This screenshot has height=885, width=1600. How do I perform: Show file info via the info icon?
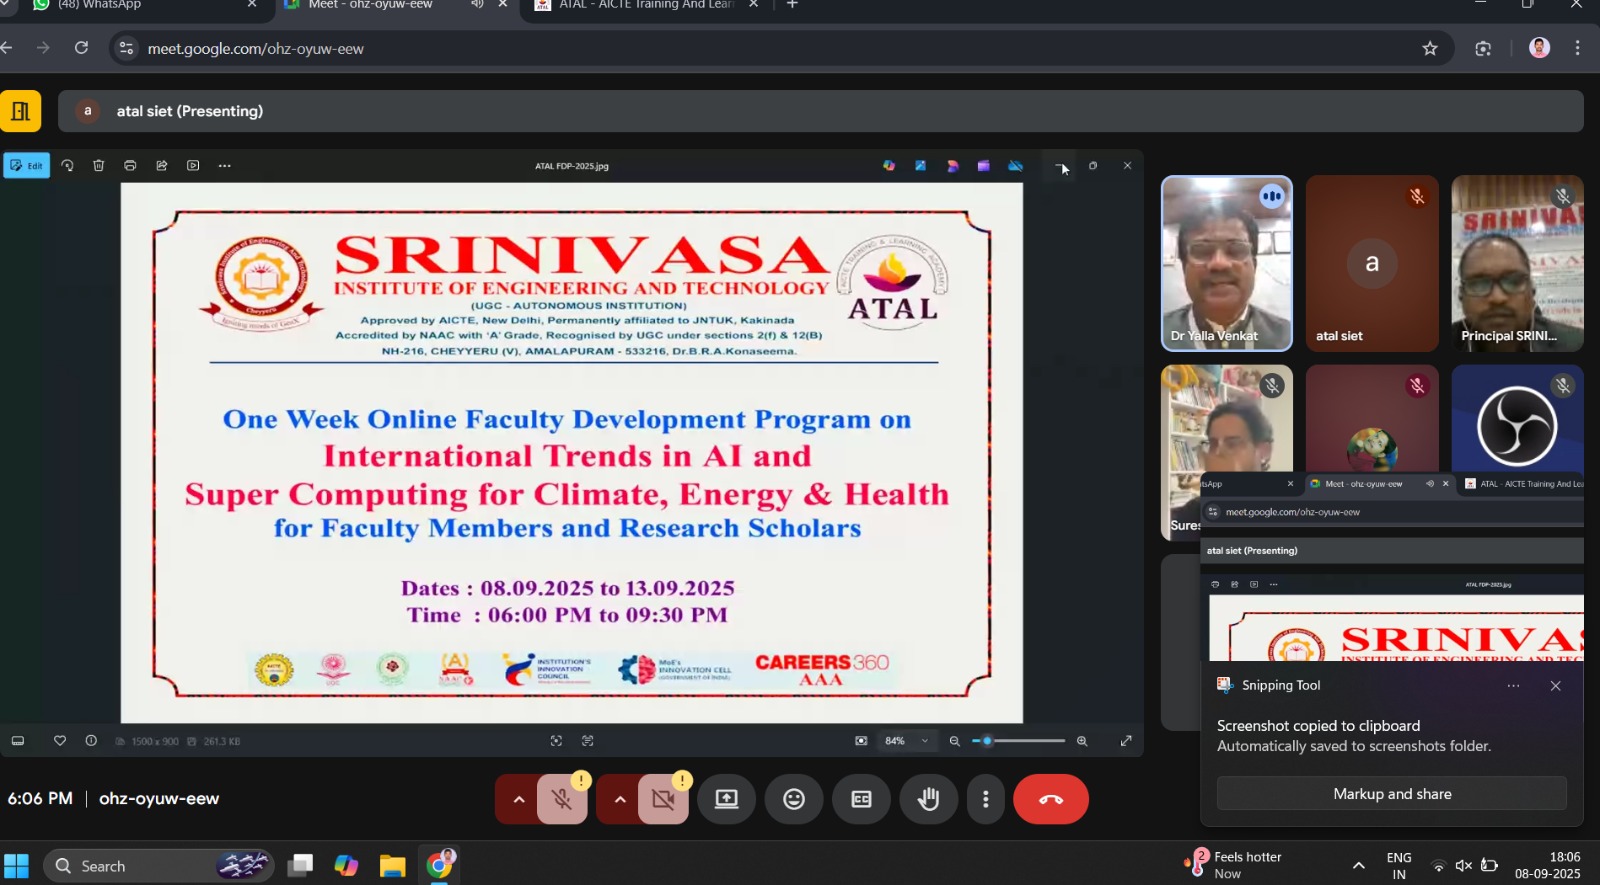point(91,741)
